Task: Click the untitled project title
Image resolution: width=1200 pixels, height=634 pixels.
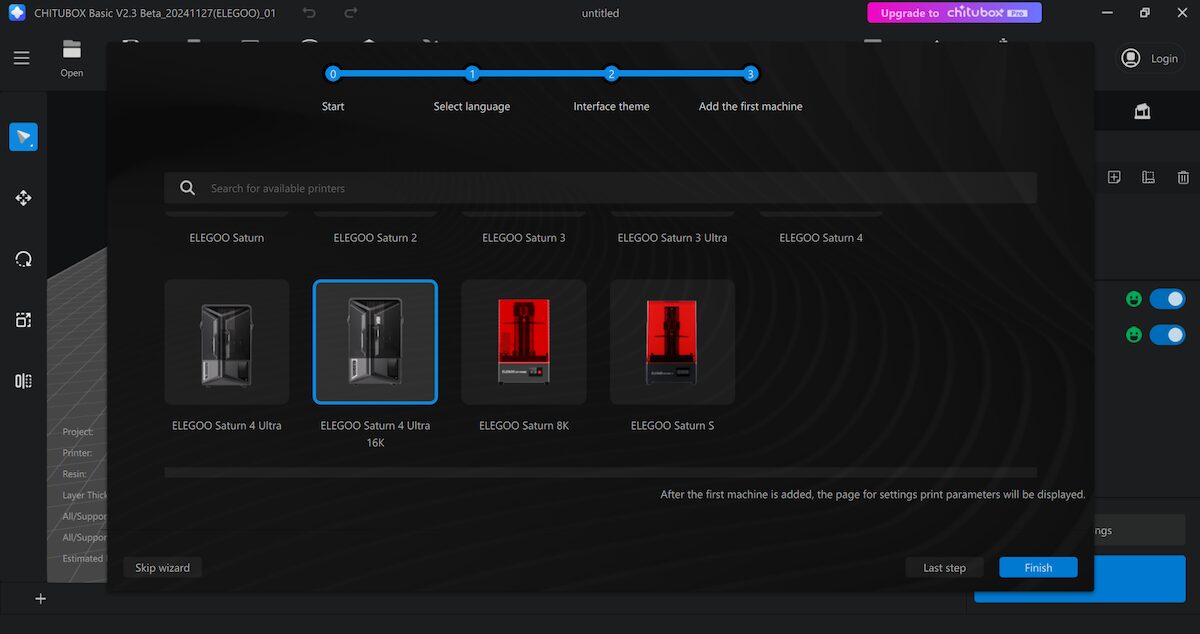Action: pyautogui.click(x=600, y=13)
